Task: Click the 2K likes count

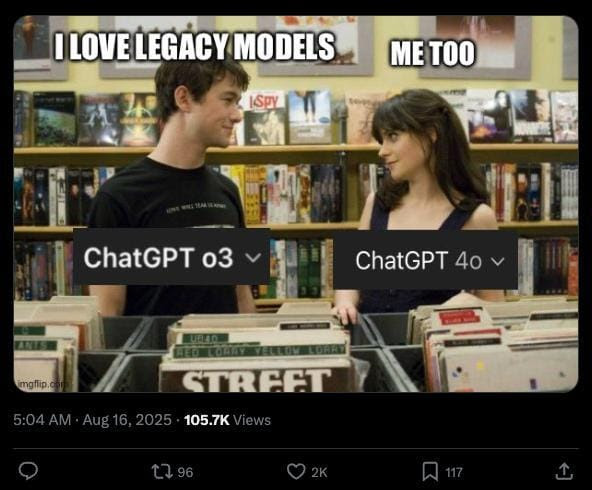Action: [x=319, y=472]
